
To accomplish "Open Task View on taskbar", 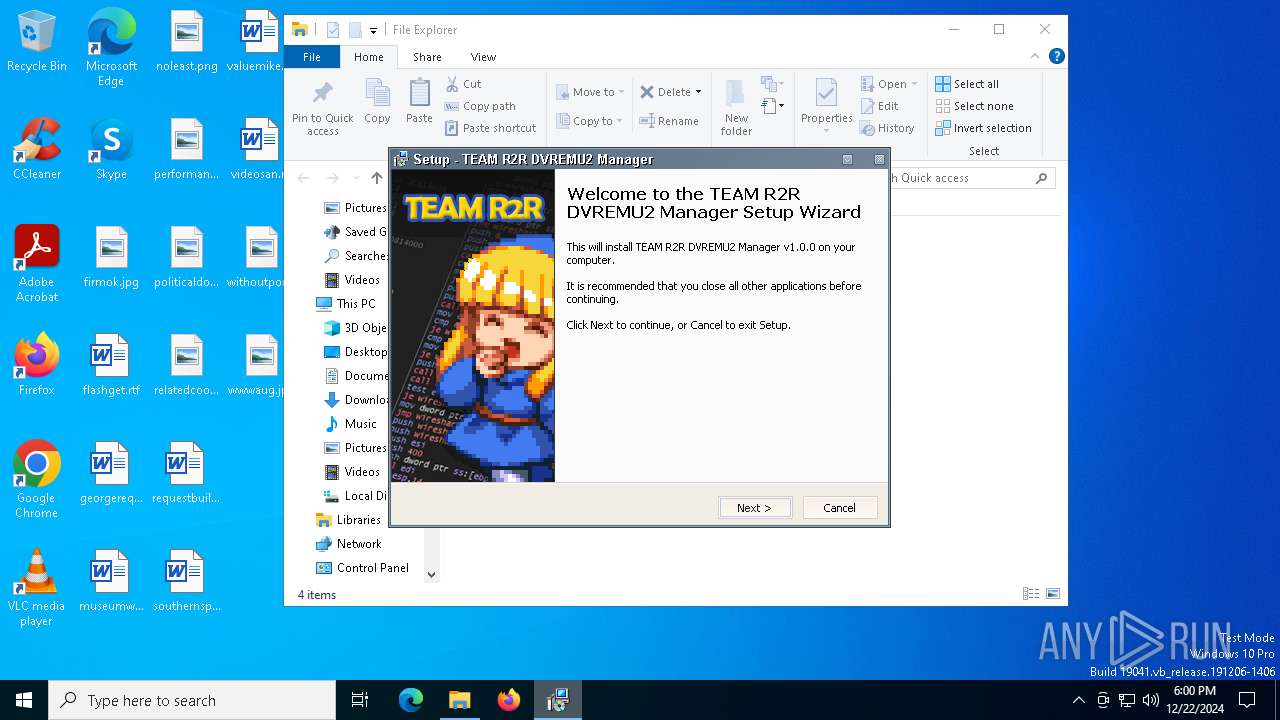I will click(x=360, y=700).
